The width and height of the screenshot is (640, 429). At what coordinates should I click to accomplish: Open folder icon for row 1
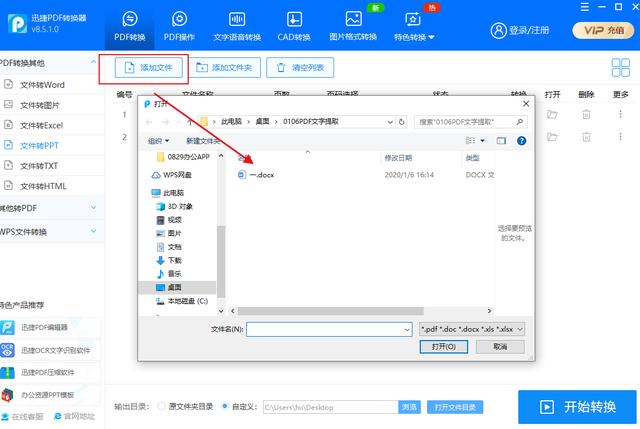(552, 114)
